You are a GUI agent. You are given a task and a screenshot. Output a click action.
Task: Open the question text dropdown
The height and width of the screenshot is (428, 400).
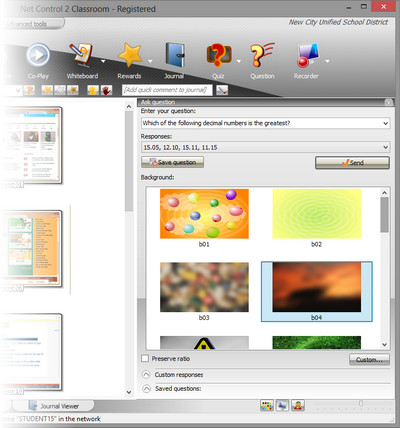coord(386,123)
